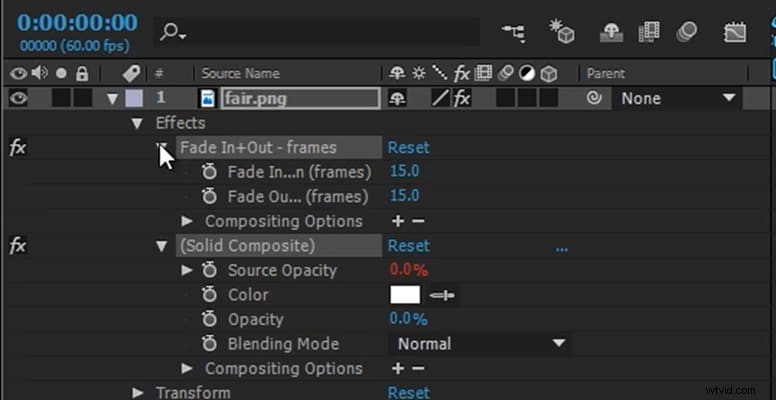776x400 pixels.
Task: Toggle Motion Blur box for fair.png layer
Action: click(505, 98)
